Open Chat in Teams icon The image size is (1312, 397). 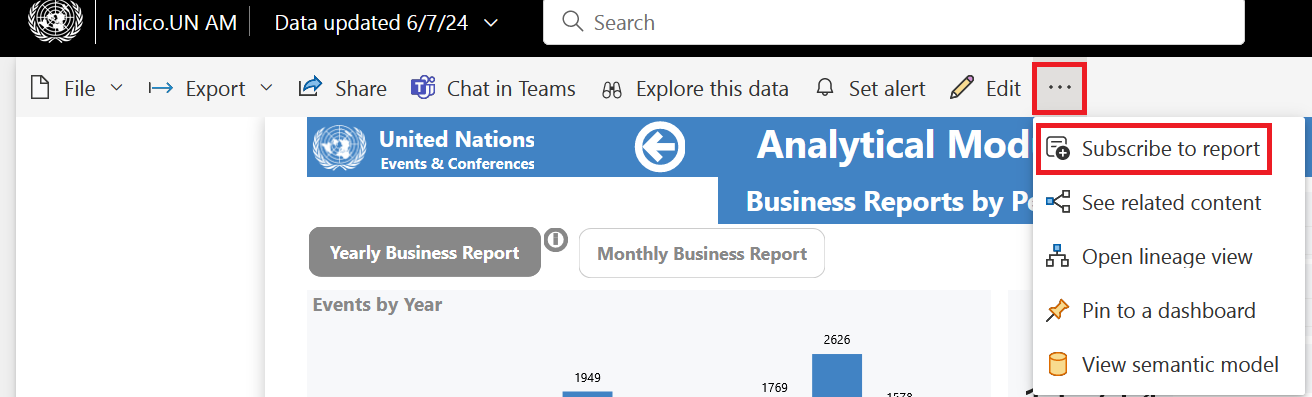point(423,88)
